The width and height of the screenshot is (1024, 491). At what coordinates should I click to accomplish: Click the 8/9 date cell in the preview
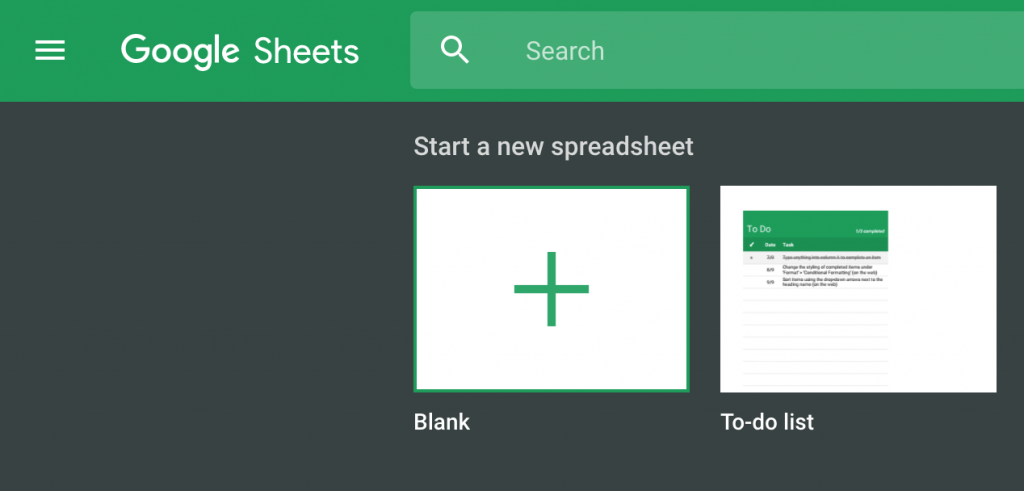tap(770, 270)
